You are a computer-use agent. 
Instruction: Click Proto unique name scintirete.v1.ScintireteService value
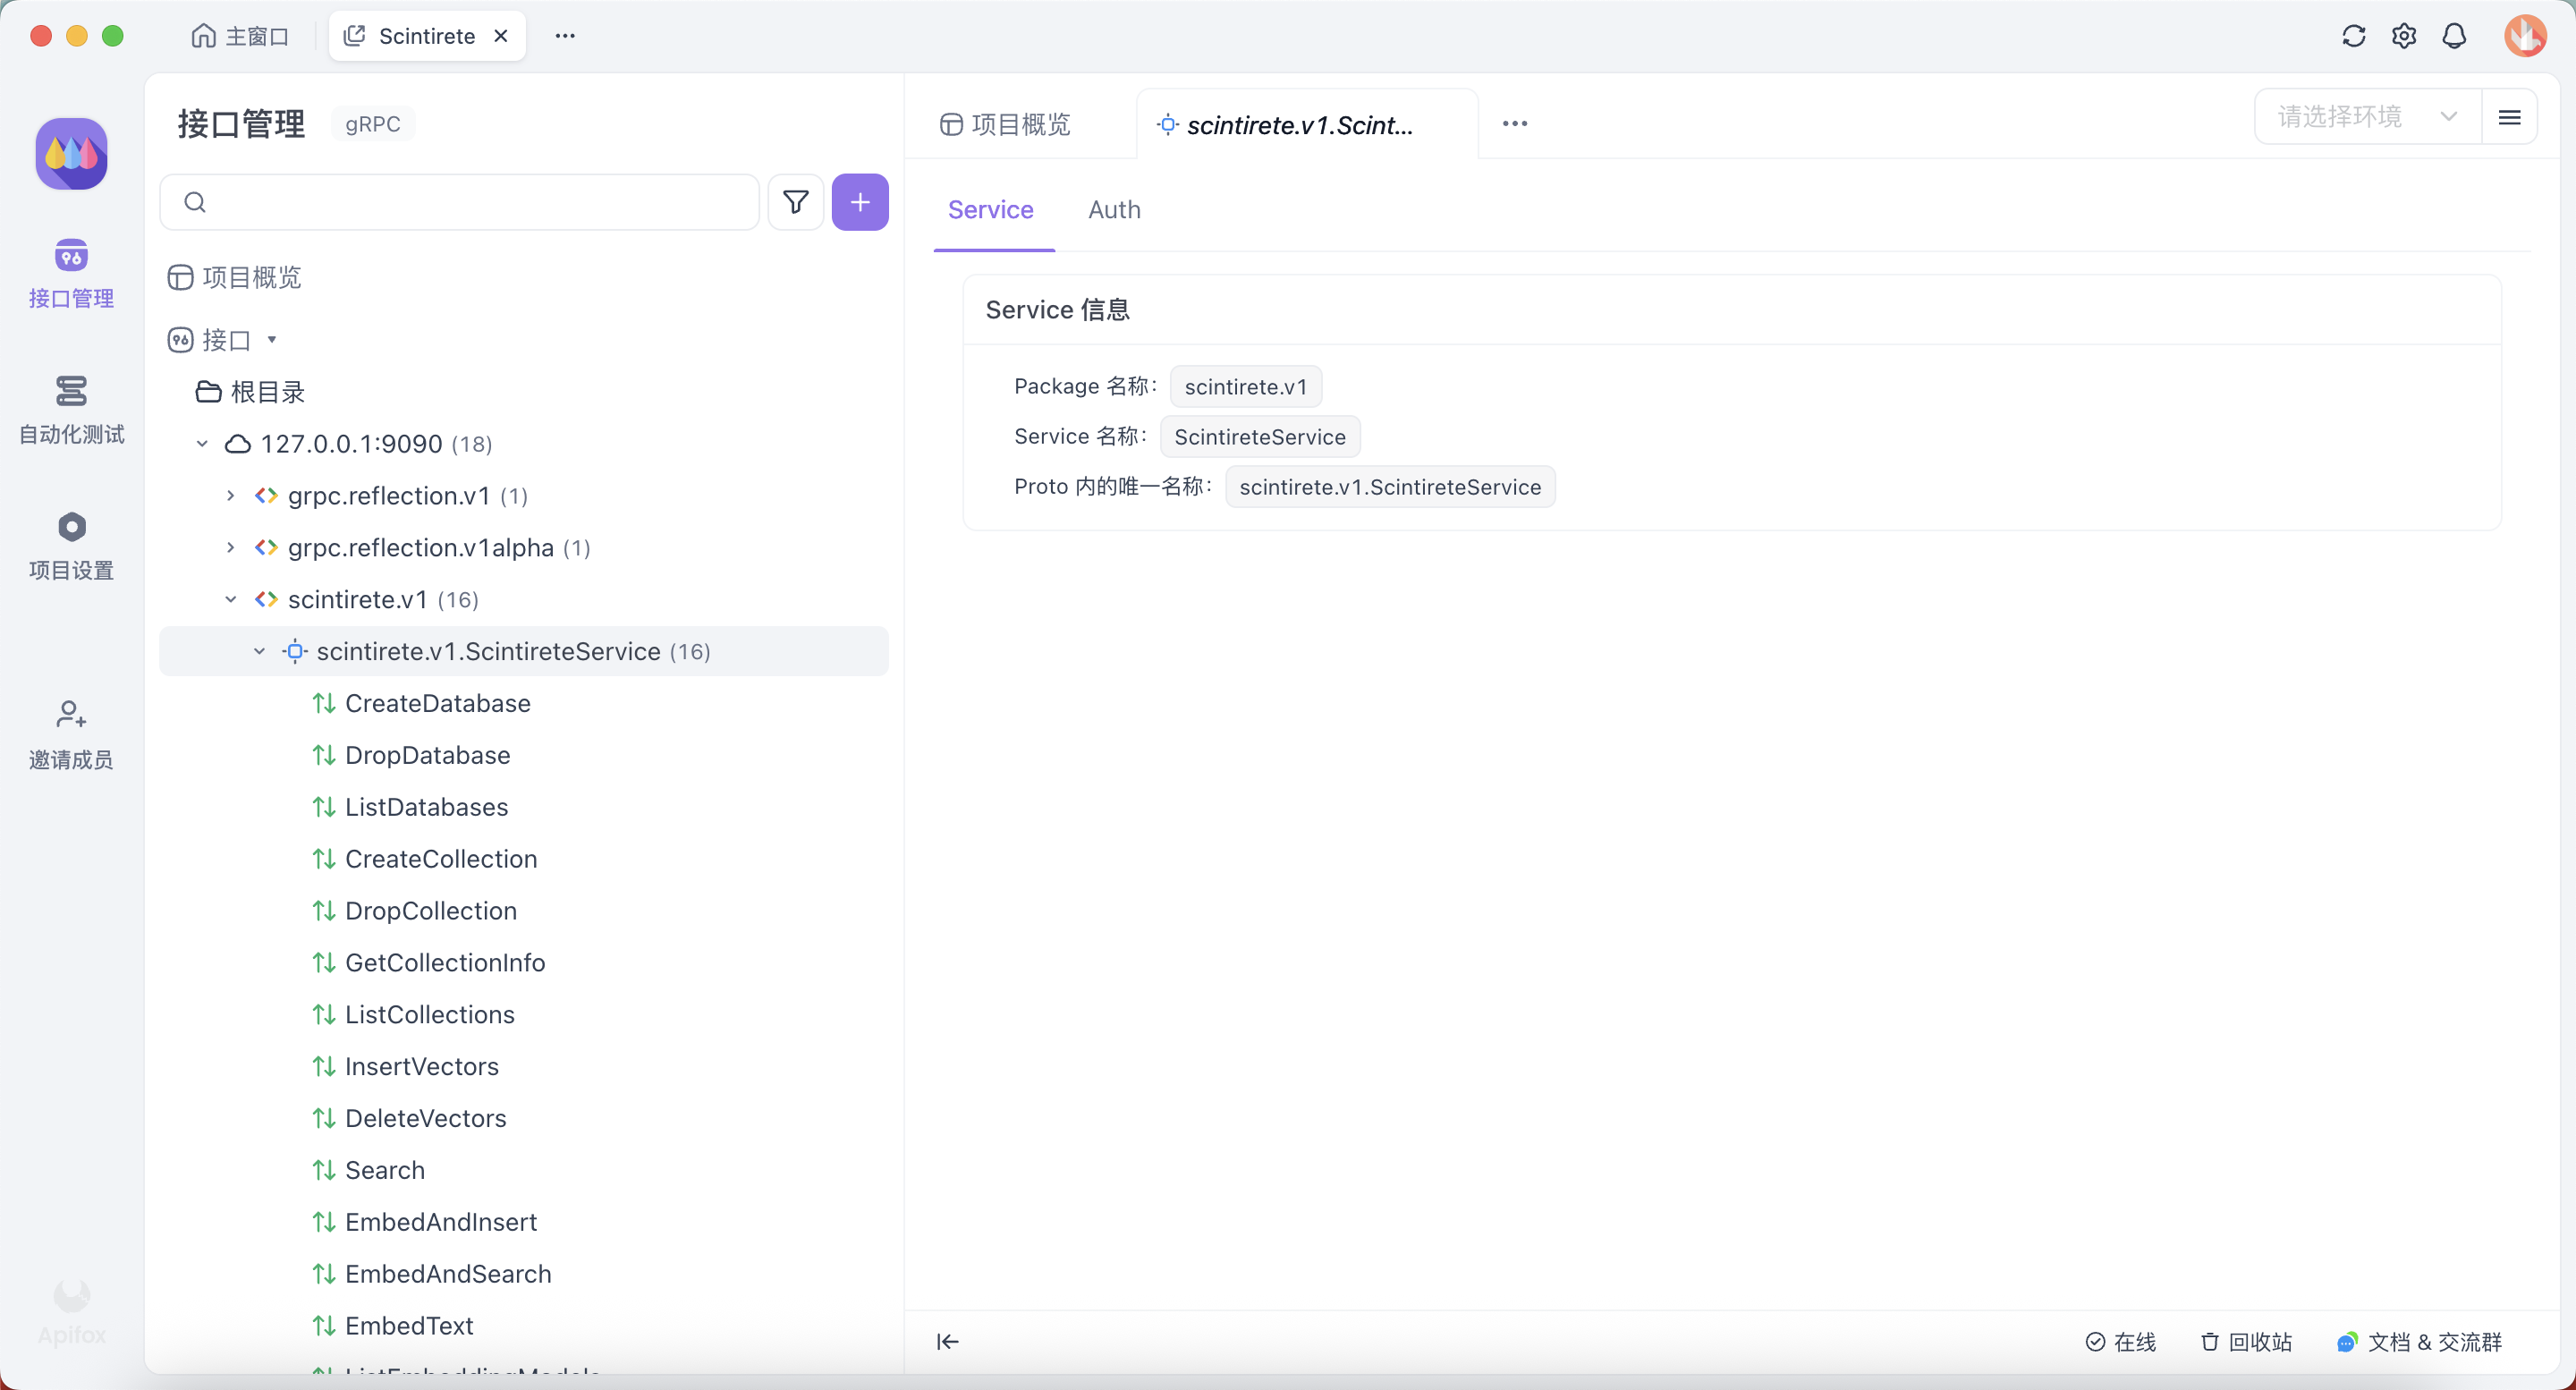(x=1390, y=487)
